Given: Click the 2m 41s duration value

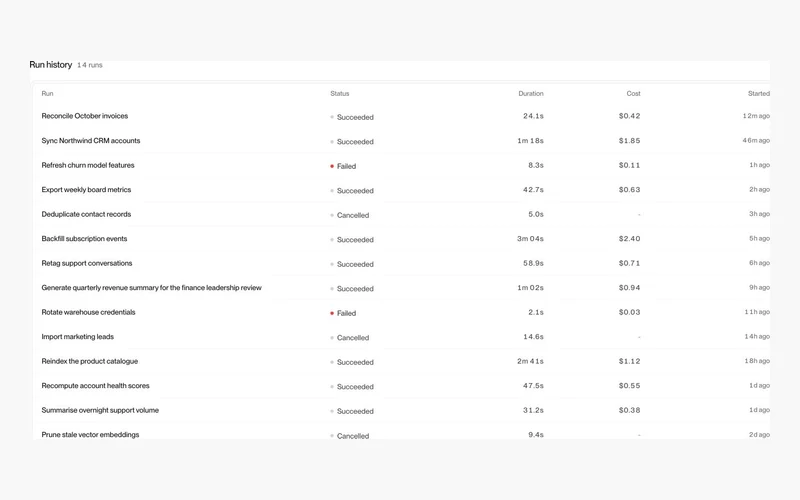Looking at the screenshot, I should point(531,361).
